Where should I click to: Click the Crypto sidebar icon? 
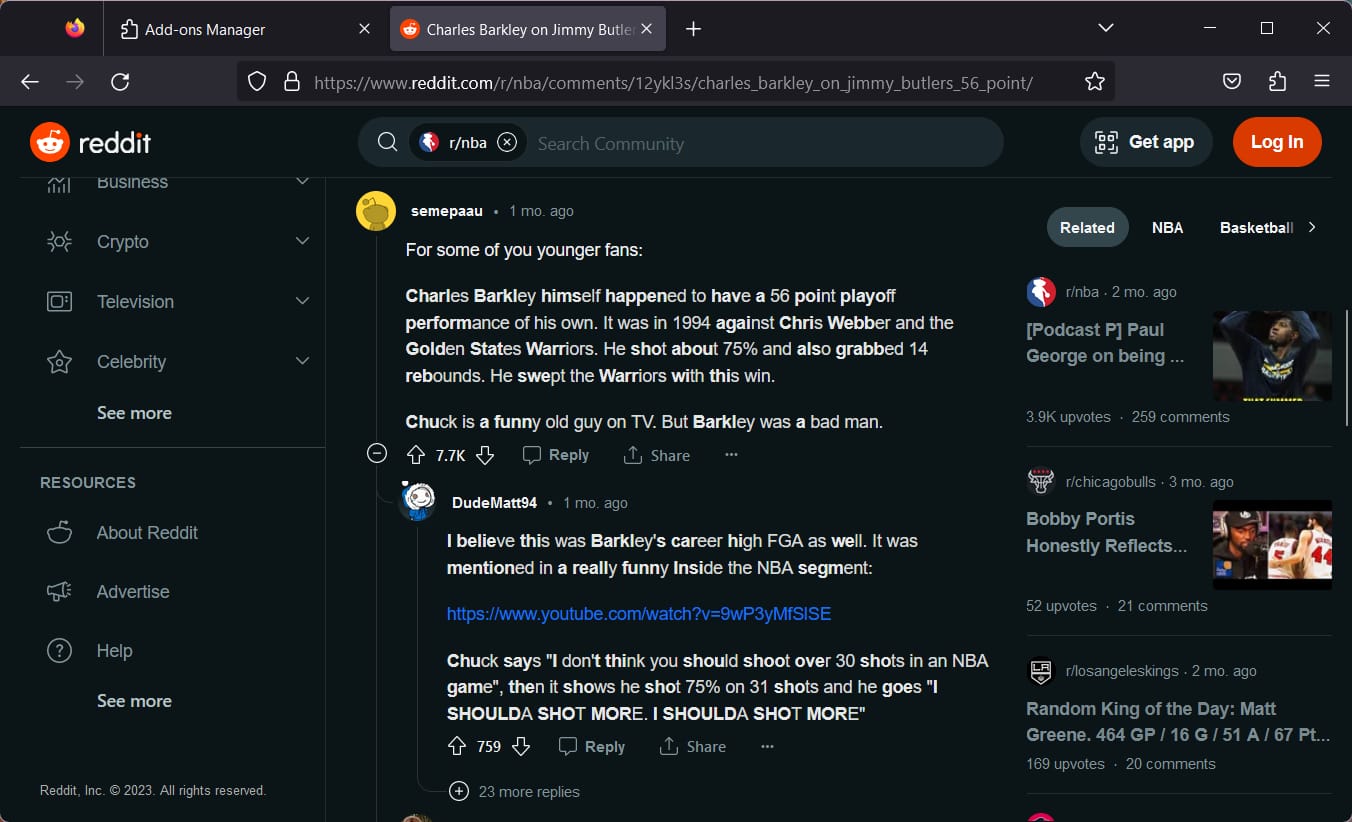coord(60,242)
